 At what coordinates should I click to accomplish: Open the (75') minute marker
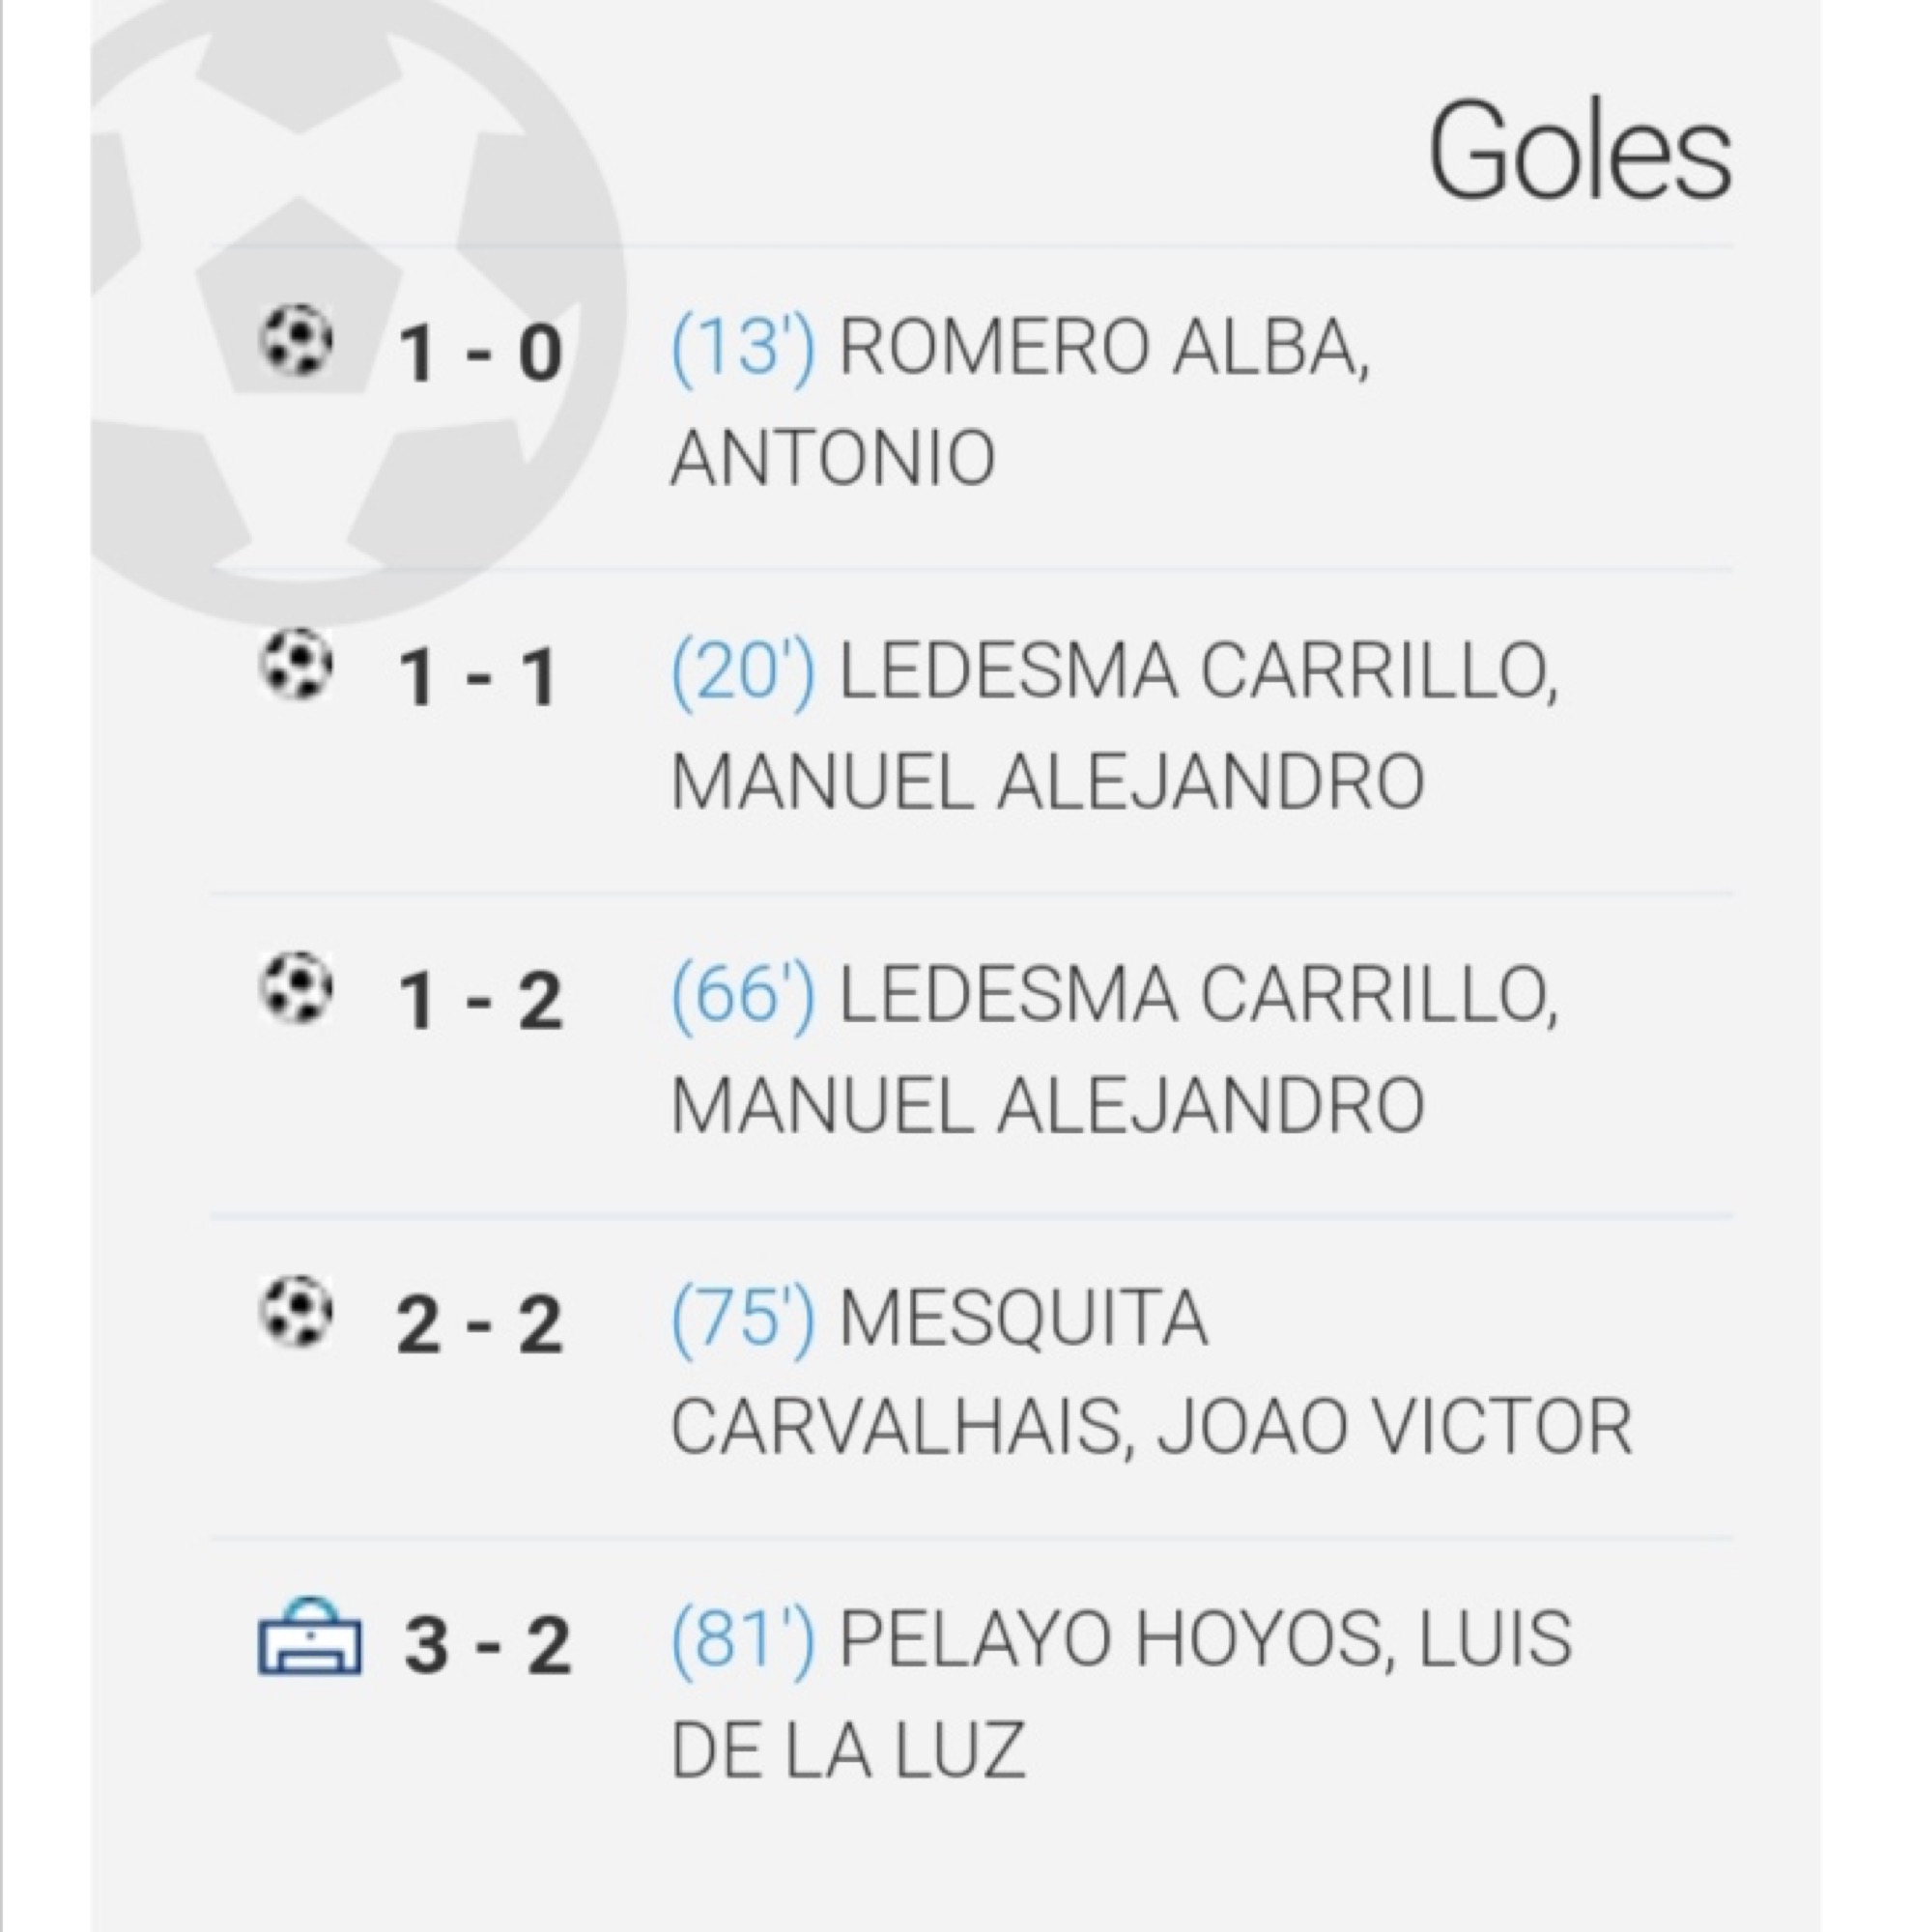click(x=743, y=1318)
